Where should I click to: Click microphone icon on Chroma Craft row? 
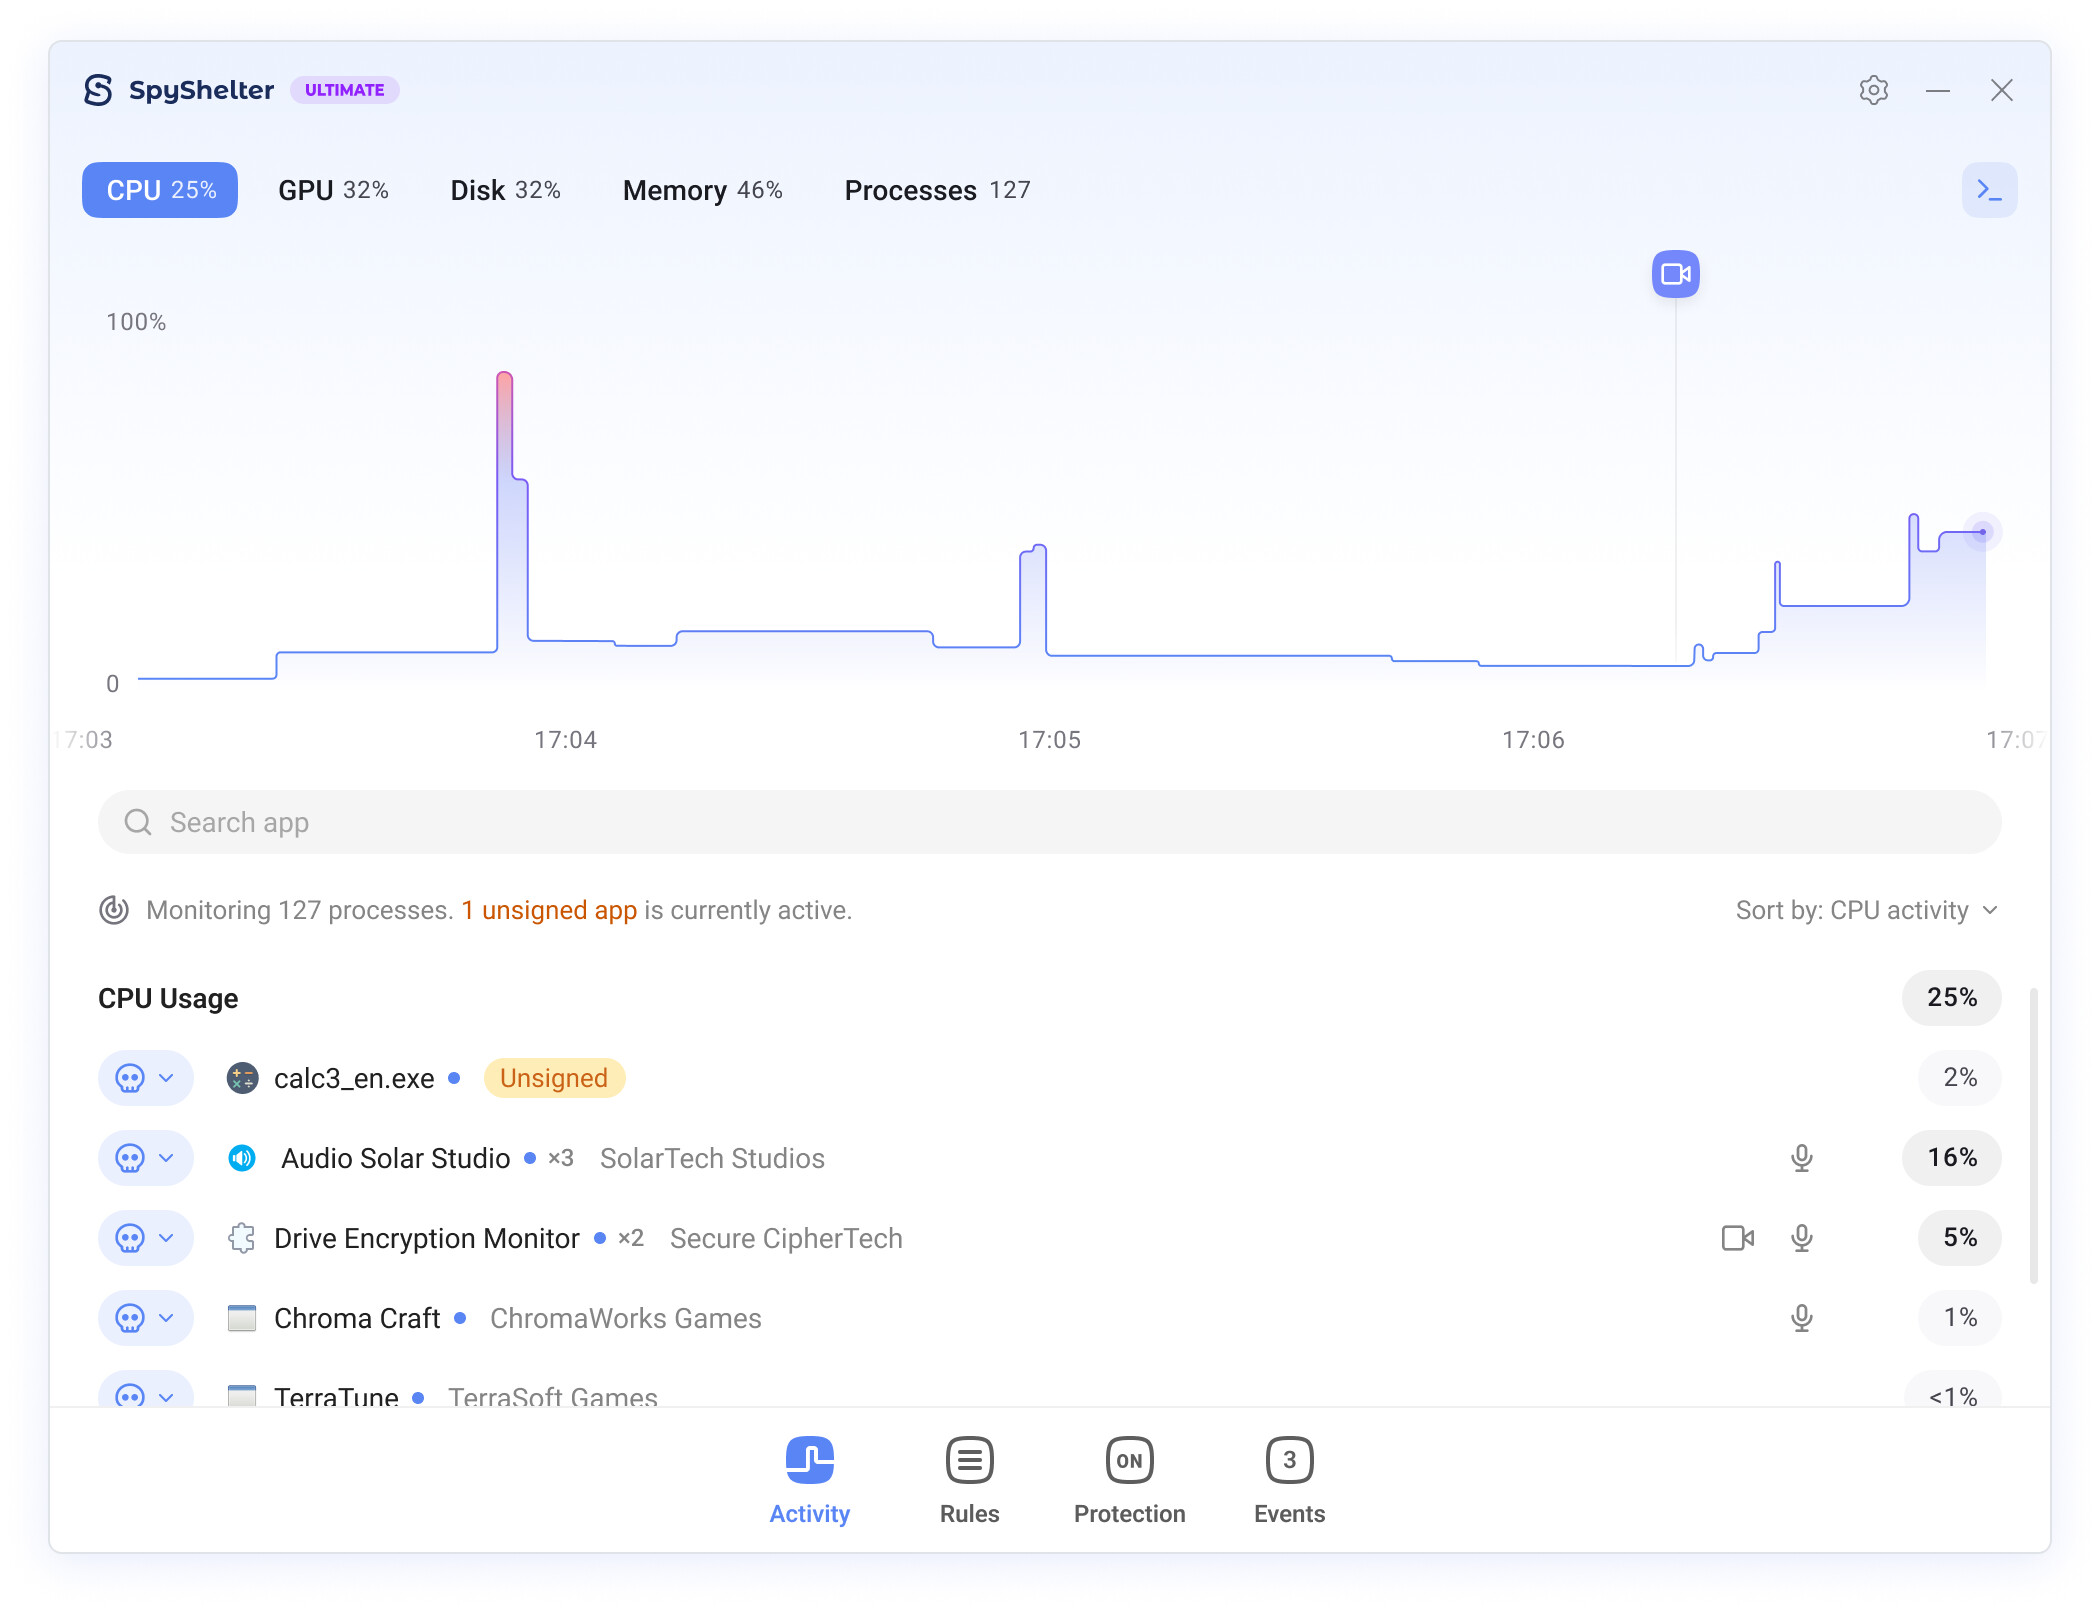tap(1801, 1318)
